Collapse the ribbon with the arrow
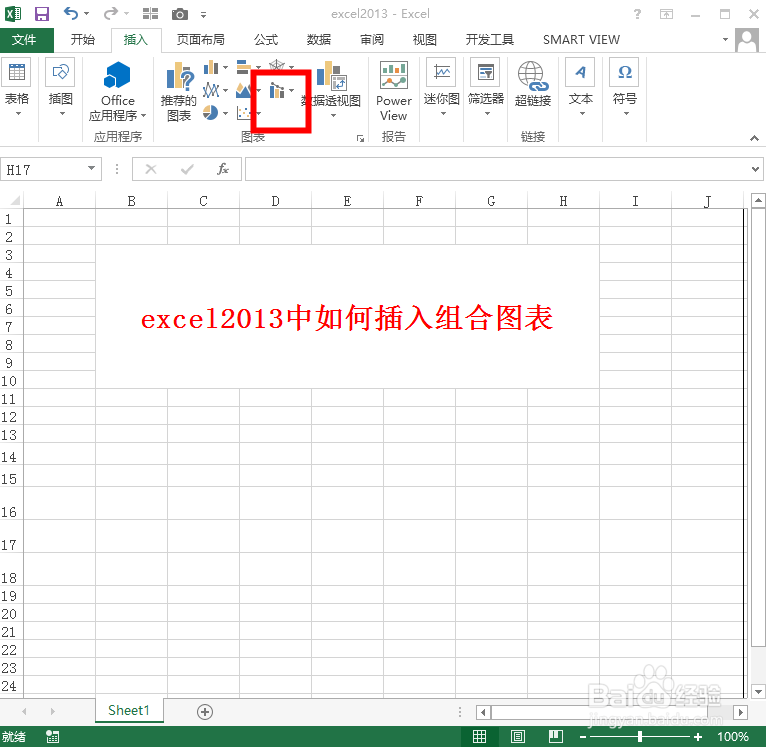The height and width of the screenshot is (747, 766). point(754,139)
